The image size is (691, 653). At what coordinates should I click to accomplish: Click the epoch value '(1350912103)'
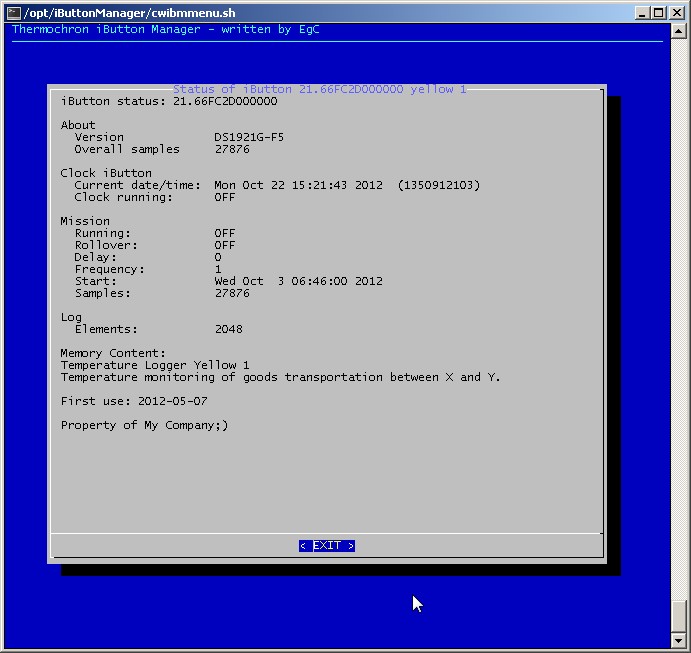(x=439, y=185)
